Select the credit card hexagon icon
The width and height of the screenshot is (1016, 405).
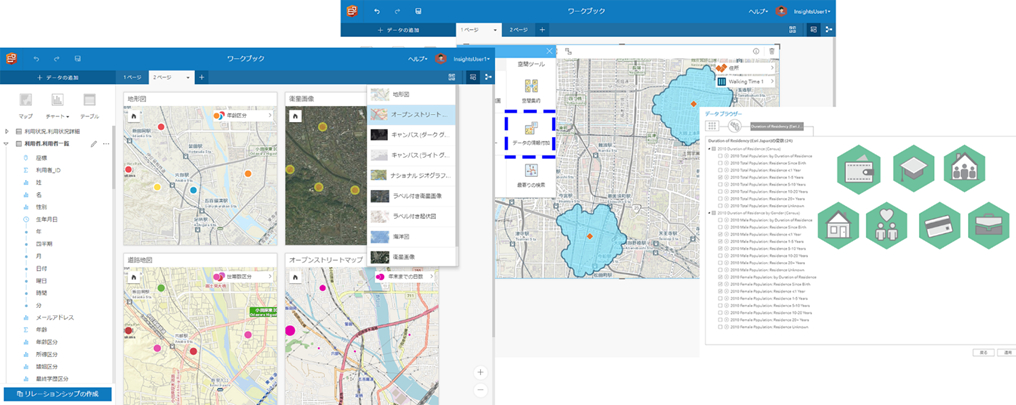tap(940, 224)
